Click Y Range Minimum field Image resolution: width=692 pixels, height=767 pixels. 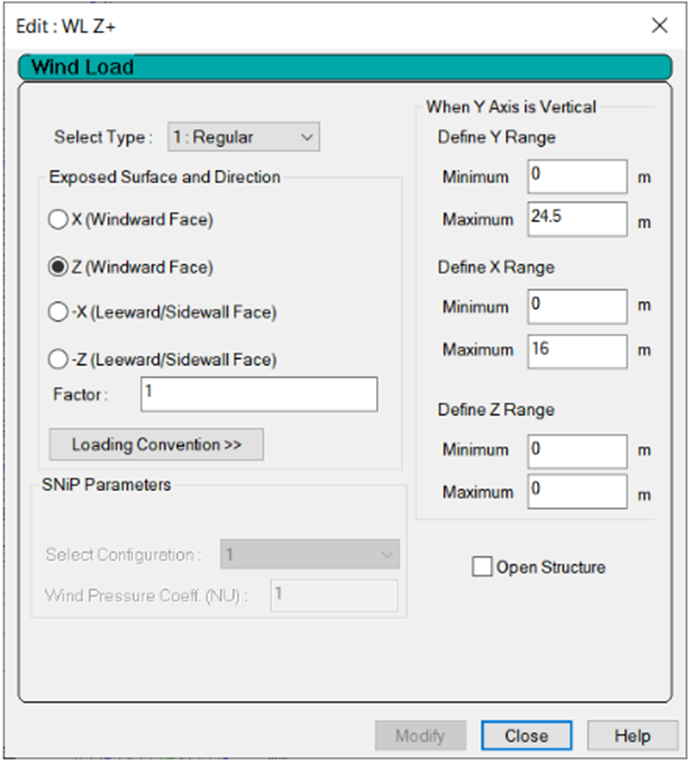point(576,177)
